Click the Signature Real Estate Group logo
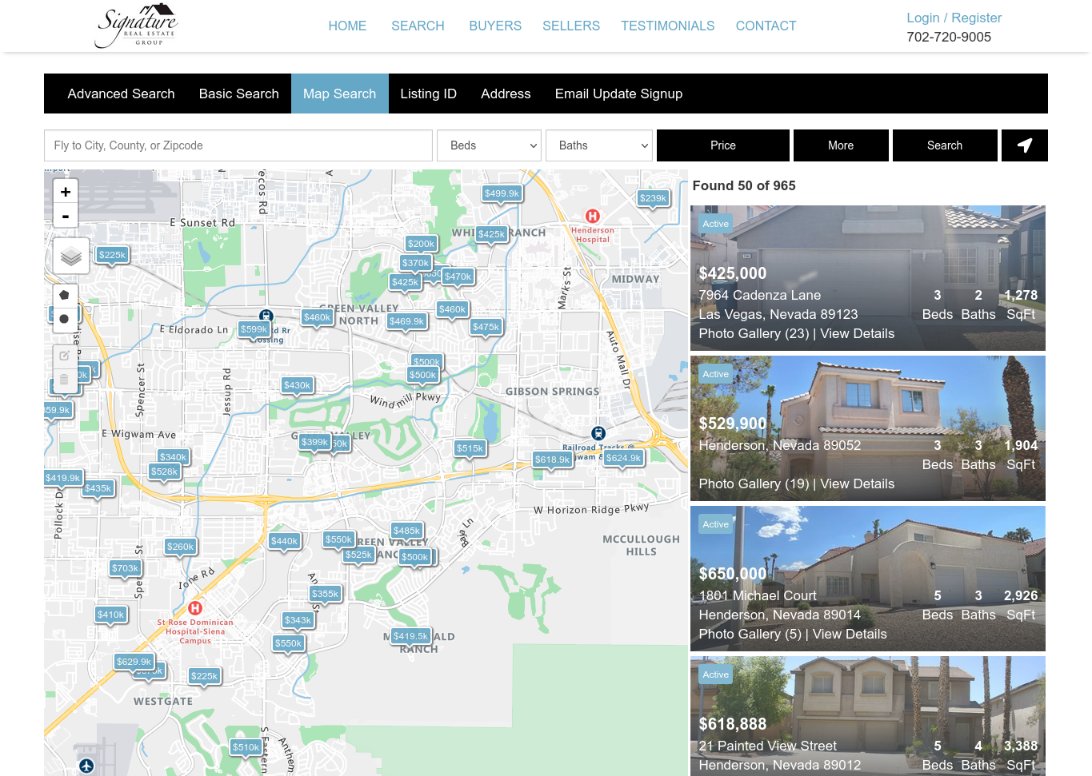 [138, 25]
